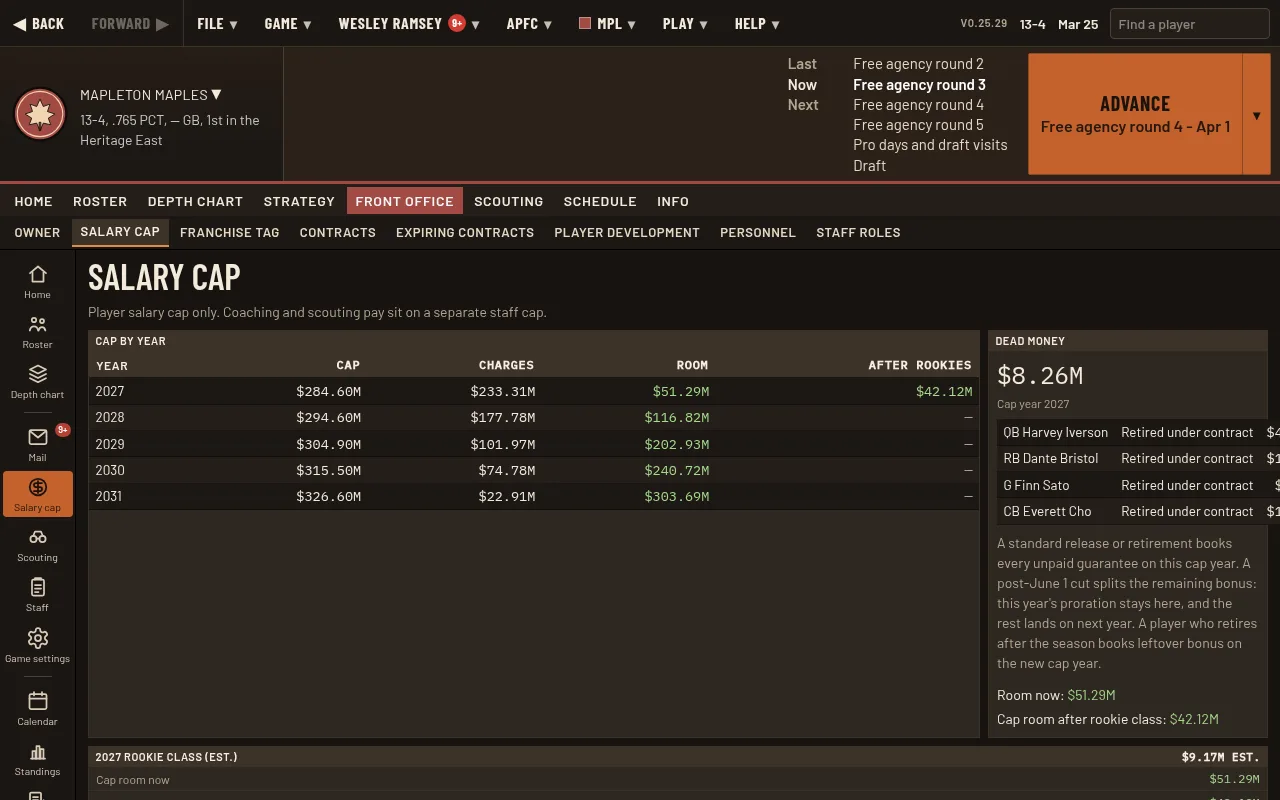The height and width of the screenshot is (800, 1280).
Task: Open the Help dropdown menu
Action: click(x=757, y=24)
